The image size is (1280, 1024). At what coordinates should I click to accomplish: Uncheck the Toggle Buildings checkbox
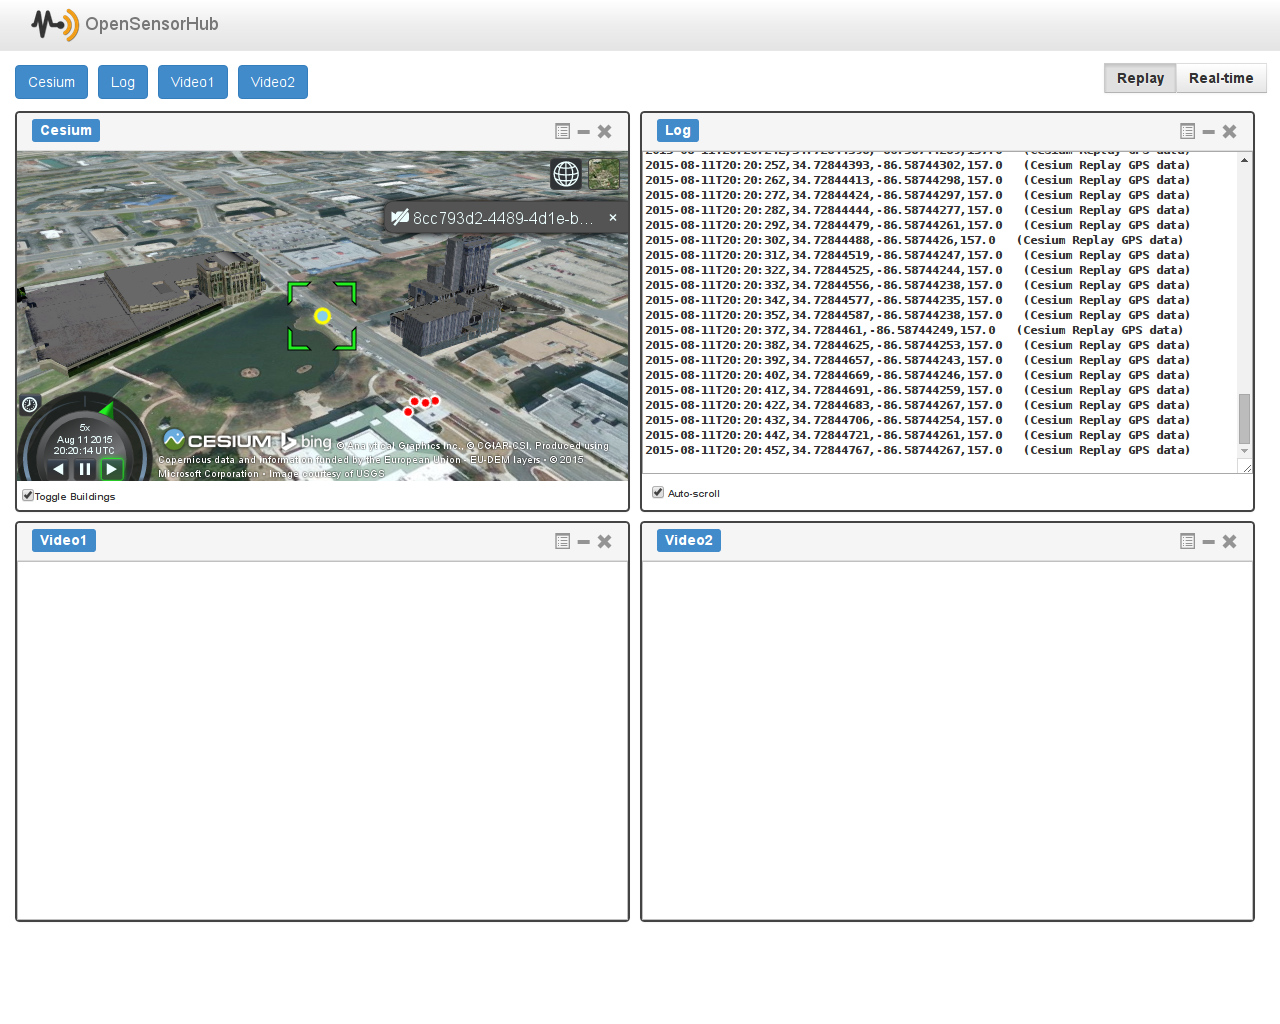28,495
